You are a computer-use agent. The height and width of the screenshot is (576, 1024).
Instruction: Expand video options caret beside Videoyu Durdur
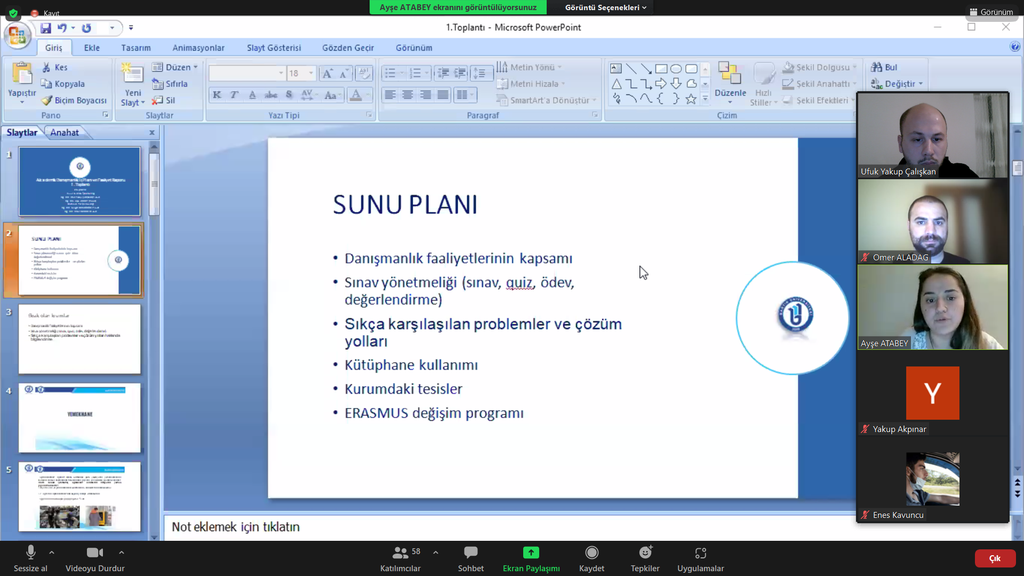pos(121,552)
